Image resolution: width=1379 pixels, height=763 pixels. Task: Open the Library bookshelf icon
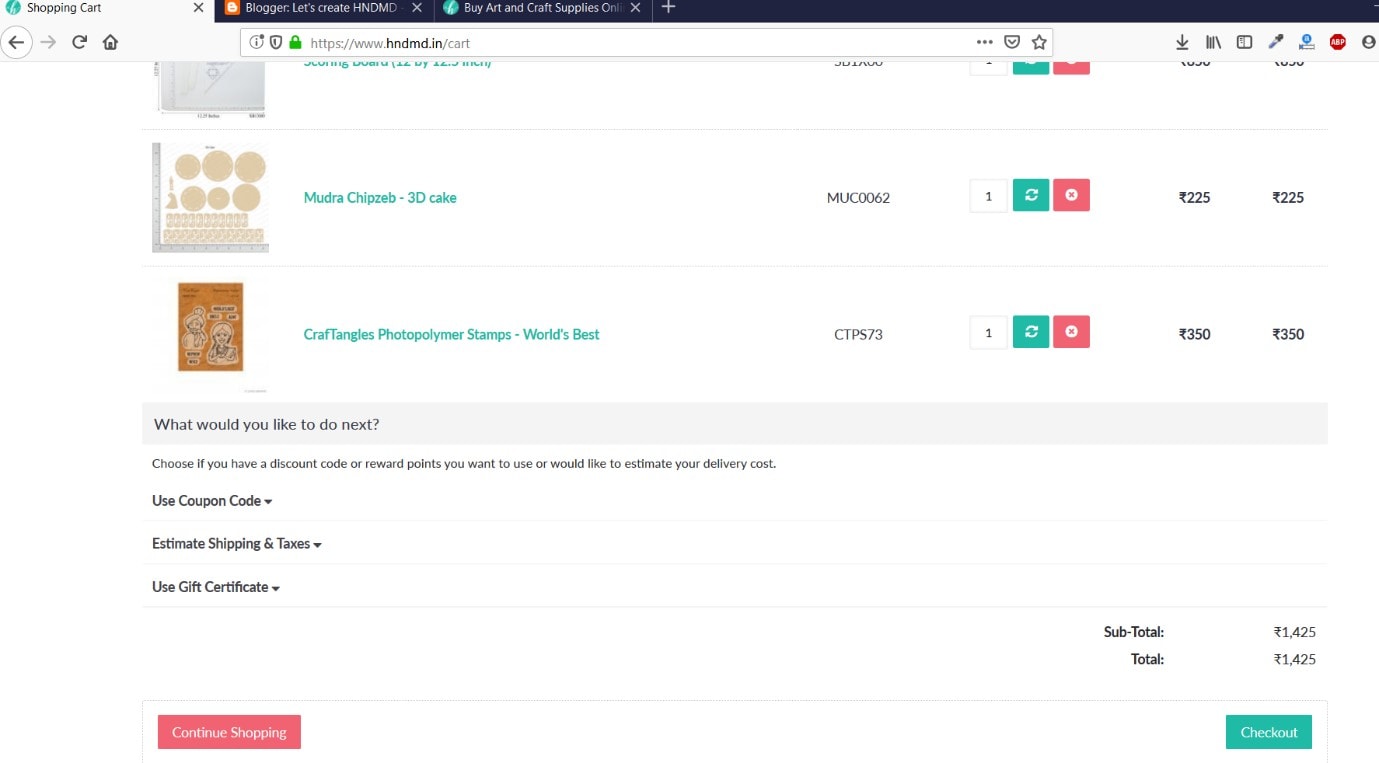tap(1213, 42)
